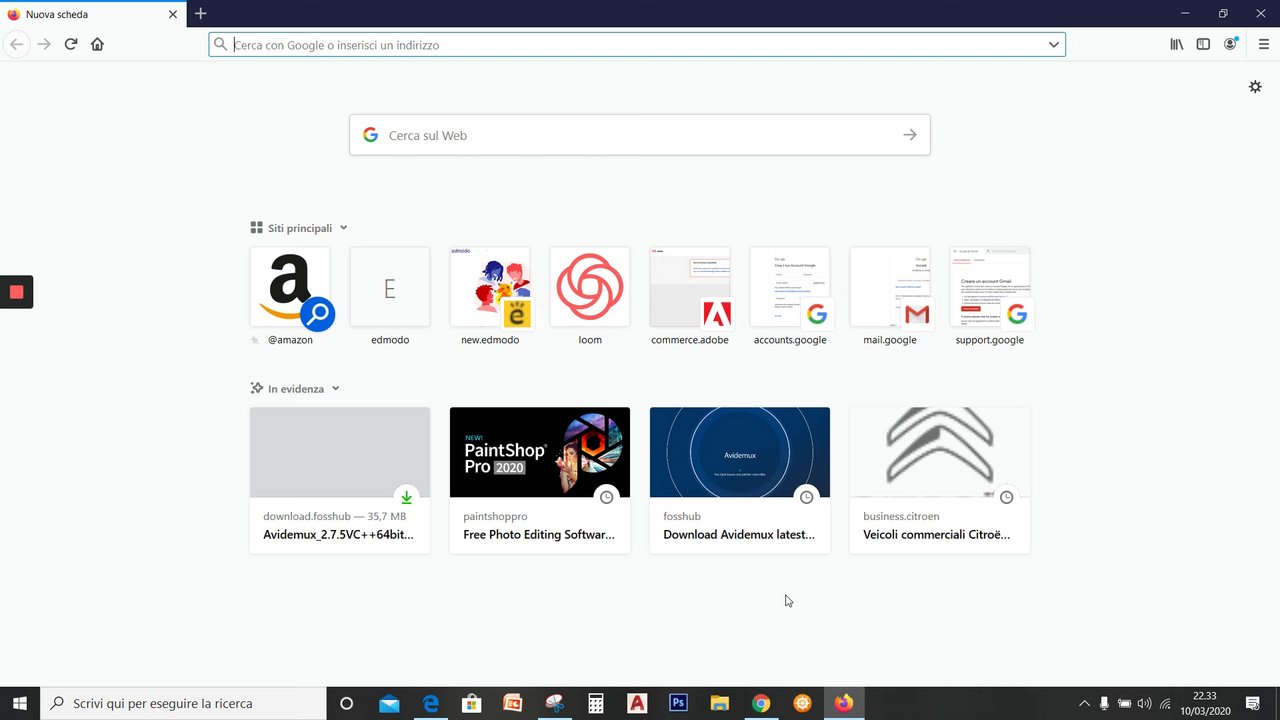This screenshot has height=720, width=1280.
Task: Collapse In evidenza section chevron
Action: tap(335, 388)
